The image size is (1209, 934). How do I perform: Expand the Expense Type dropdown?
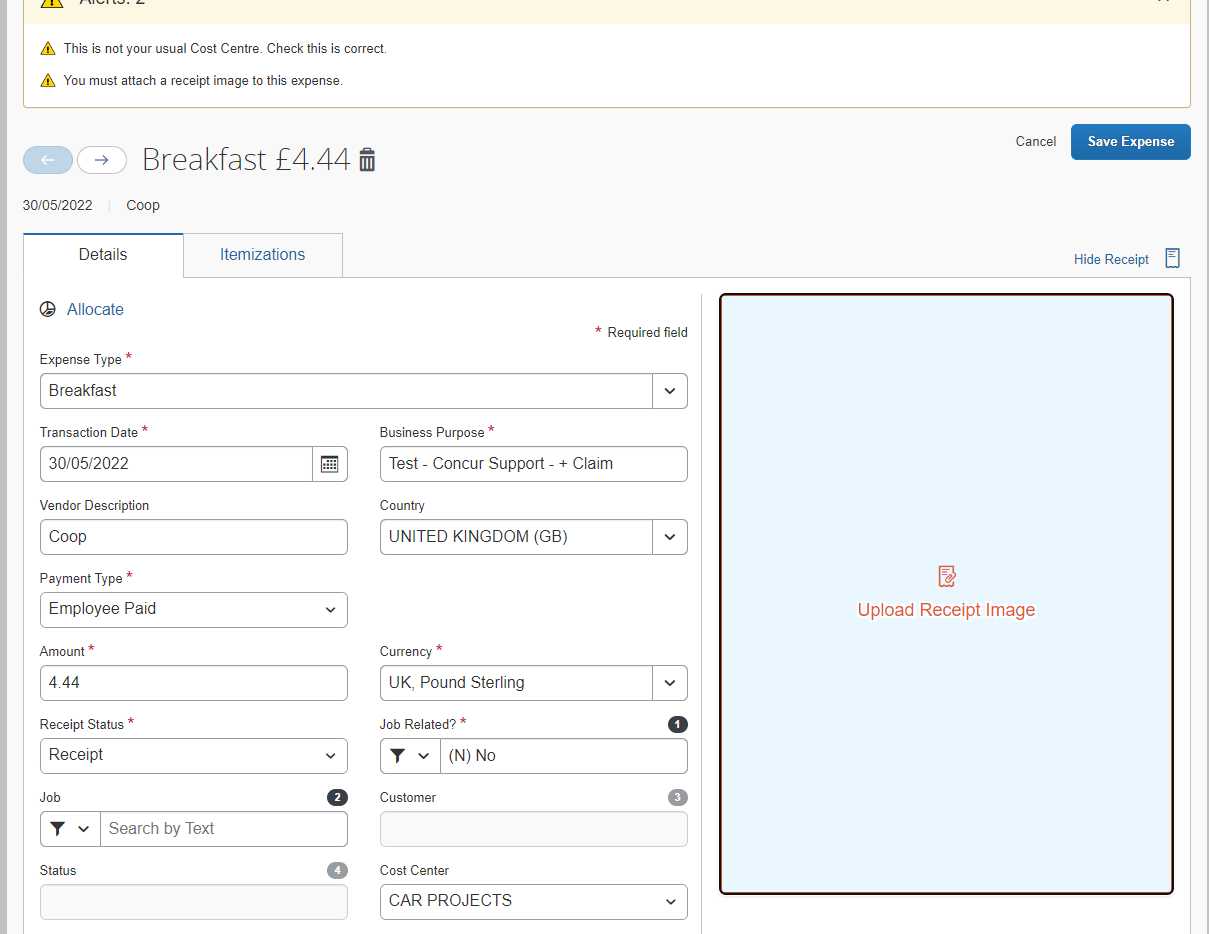point(669,391)
